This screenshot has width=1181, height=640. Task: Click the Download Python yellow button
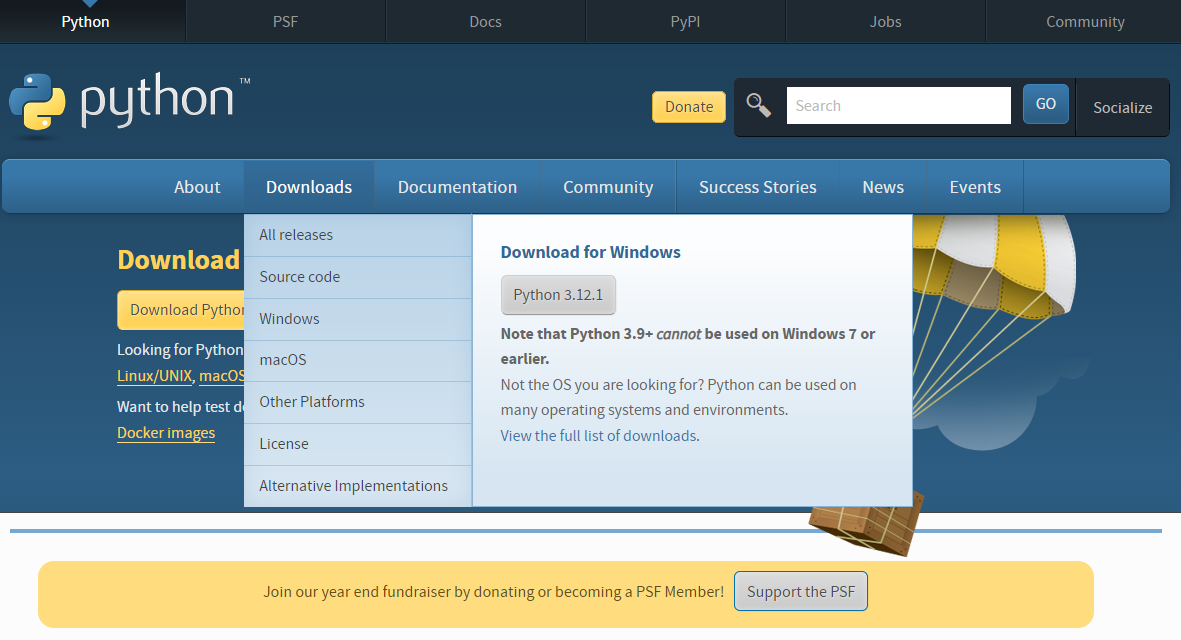click(181, 310)
